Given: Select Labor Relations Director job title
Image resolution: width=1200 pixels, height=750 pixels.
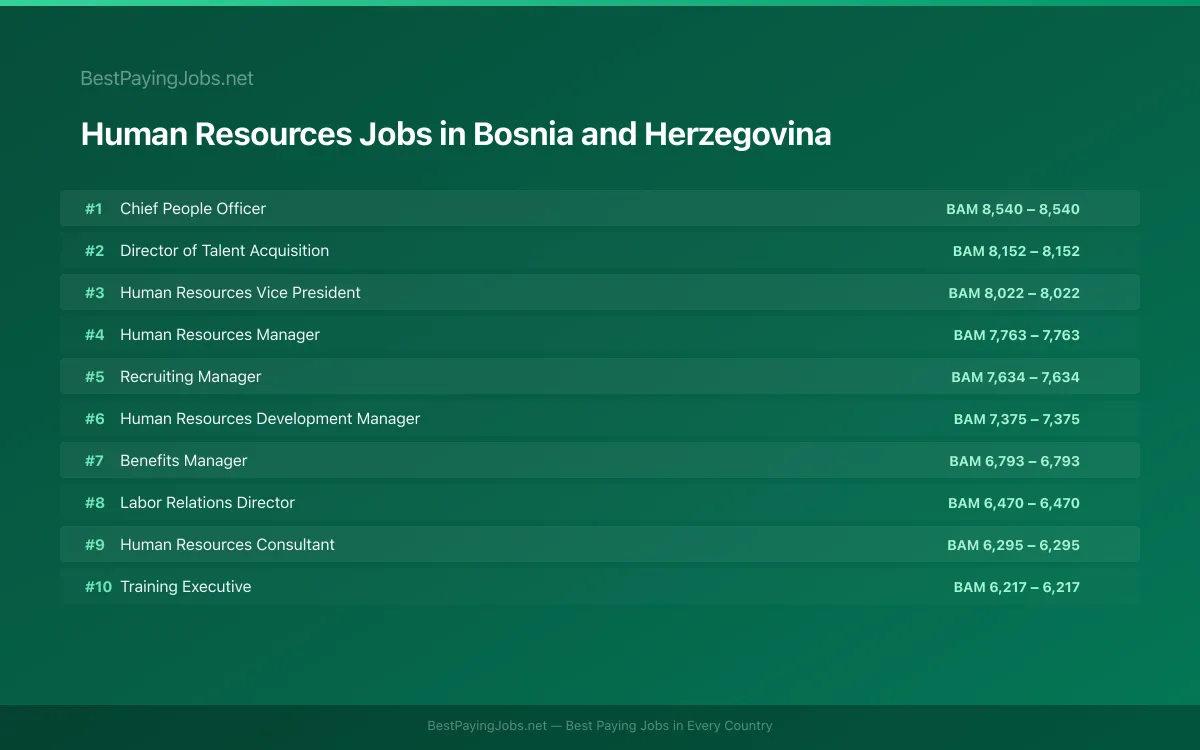Looking at the screenshot, I should [207, 502].
